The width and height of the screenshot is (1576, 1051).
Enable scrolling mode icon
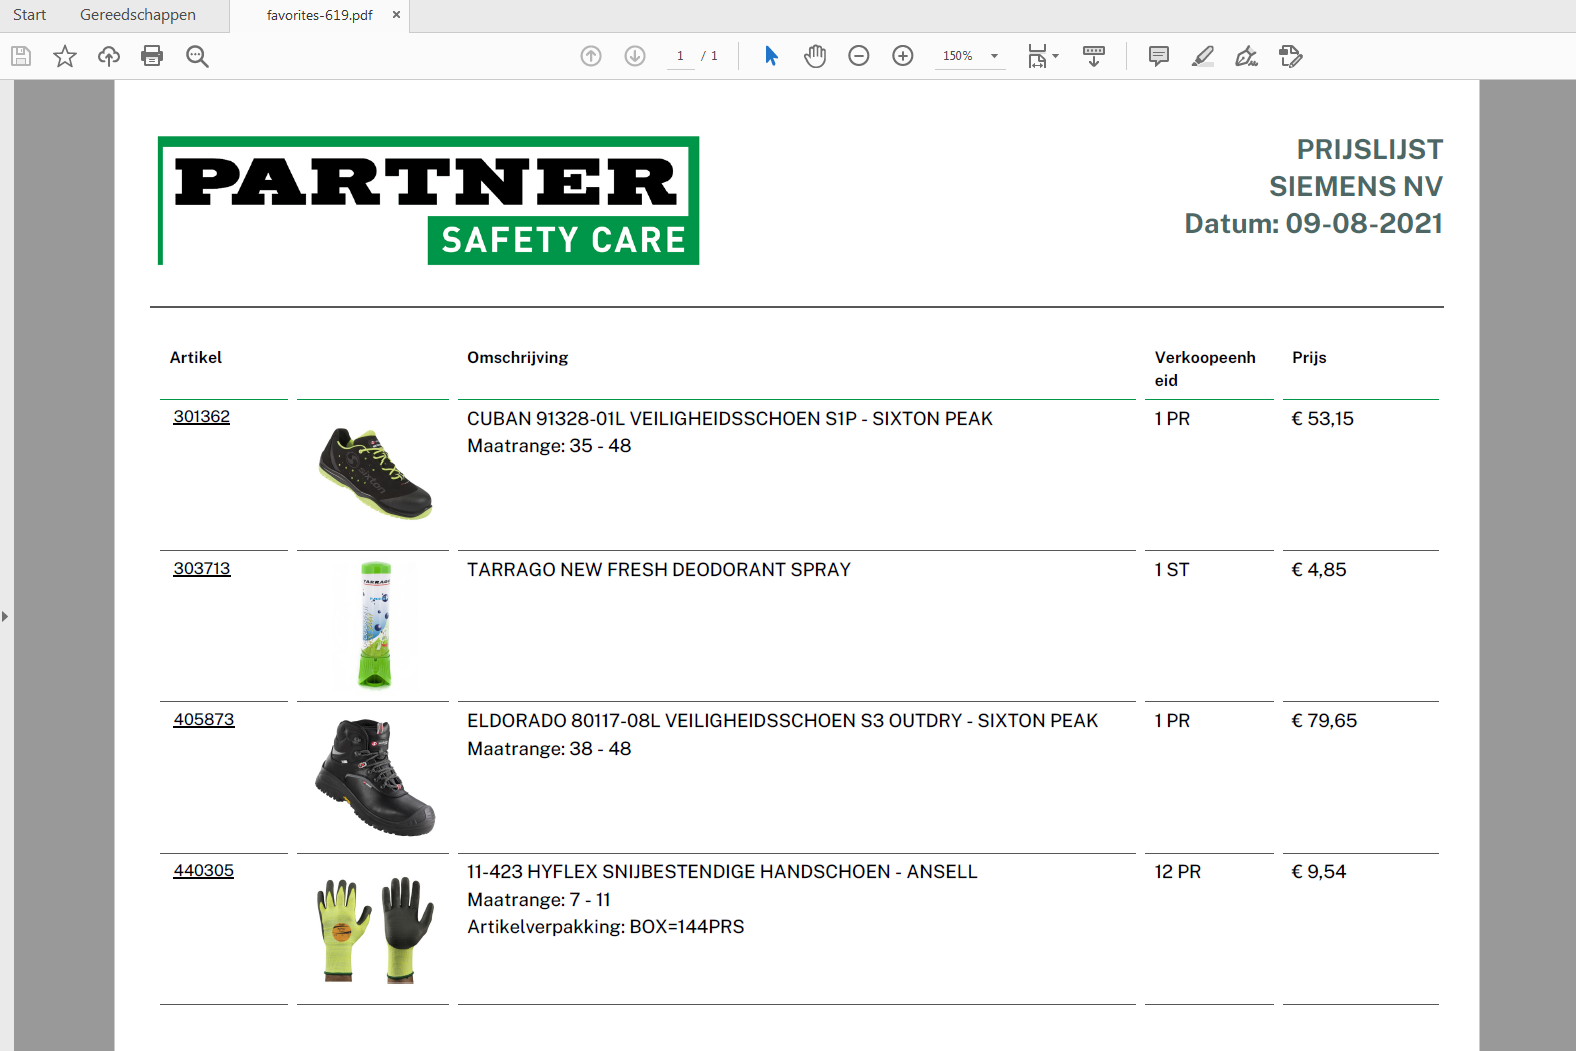tap(1094, 56)
